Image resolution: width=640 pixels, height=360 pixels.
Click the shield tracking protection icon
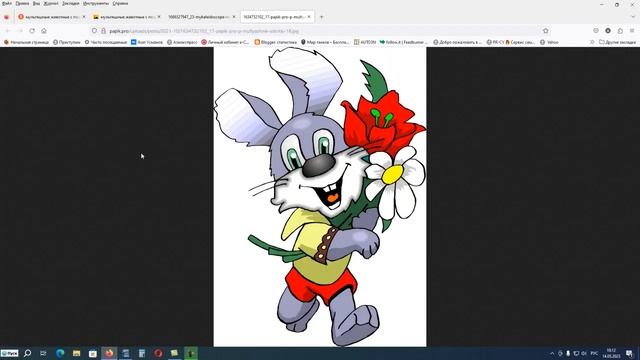coord(94,31)
